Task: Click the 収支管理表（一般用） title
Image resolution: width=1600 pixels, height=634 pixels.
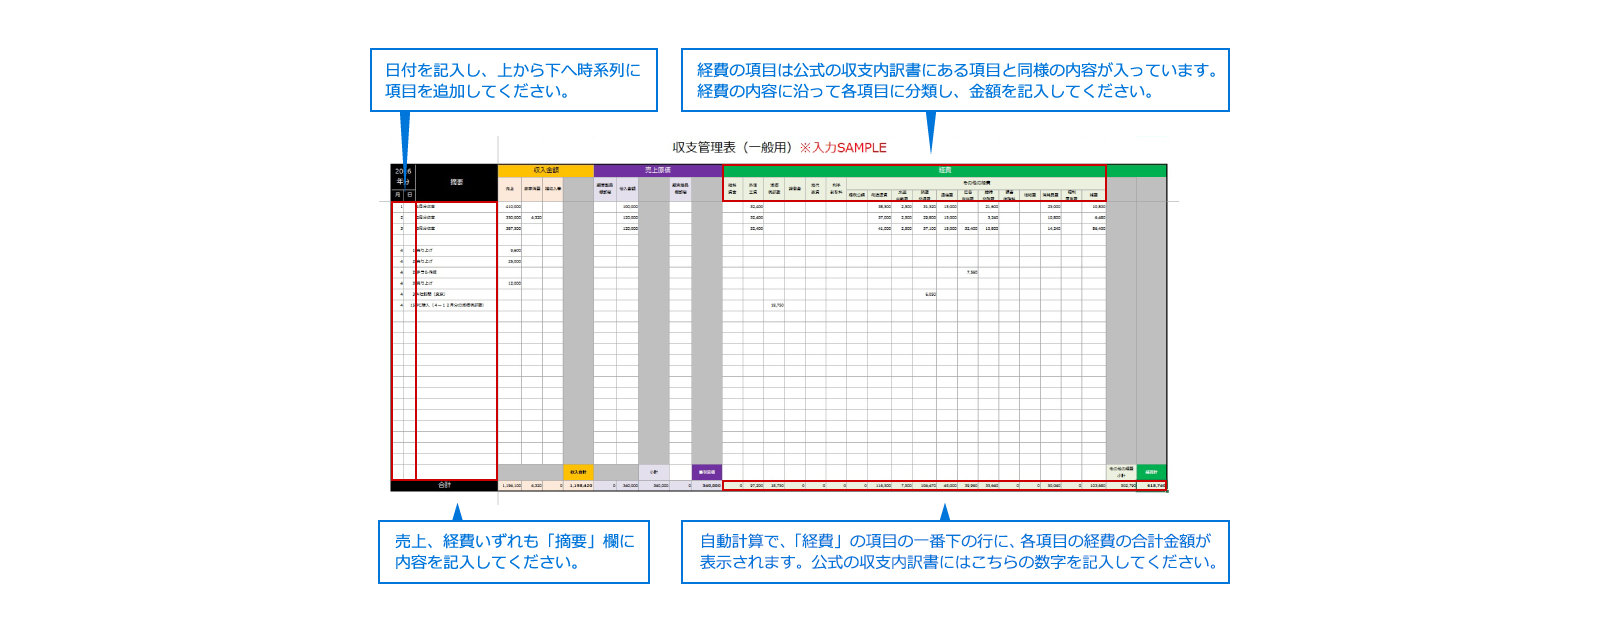Action: (x=732, y=147)
